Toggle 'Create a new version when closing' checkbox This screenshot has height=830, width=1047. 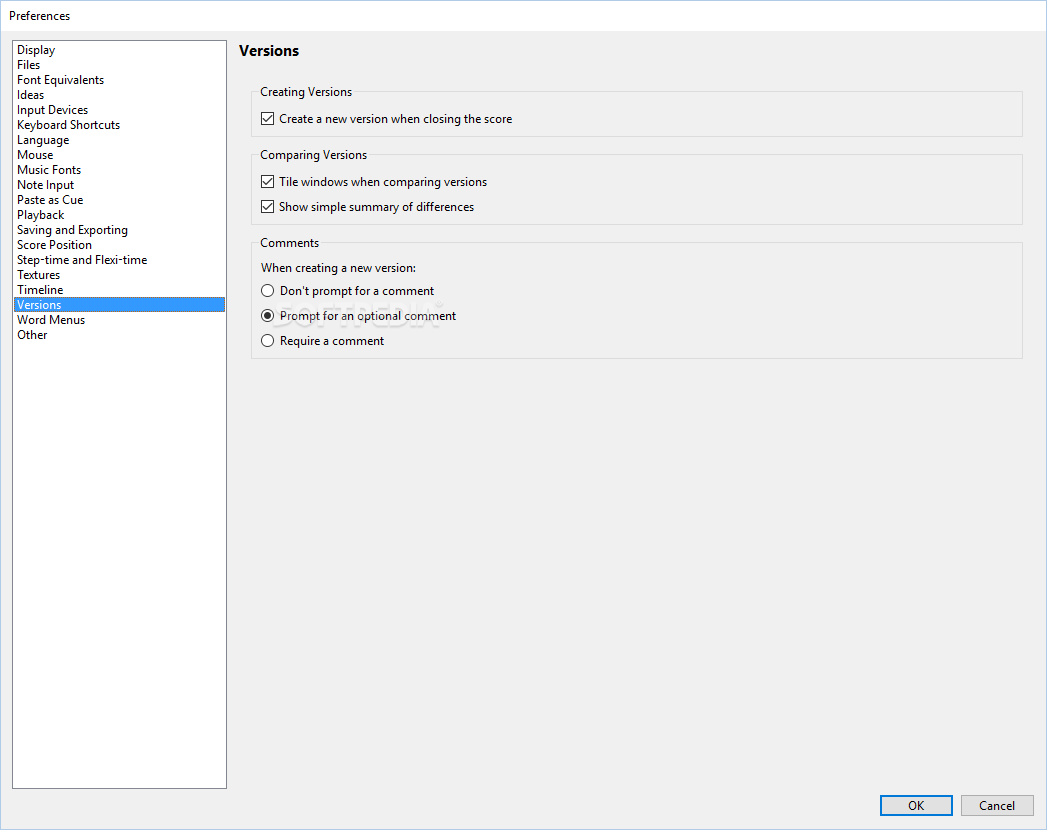pyautogui.click(x=267, y=119)
